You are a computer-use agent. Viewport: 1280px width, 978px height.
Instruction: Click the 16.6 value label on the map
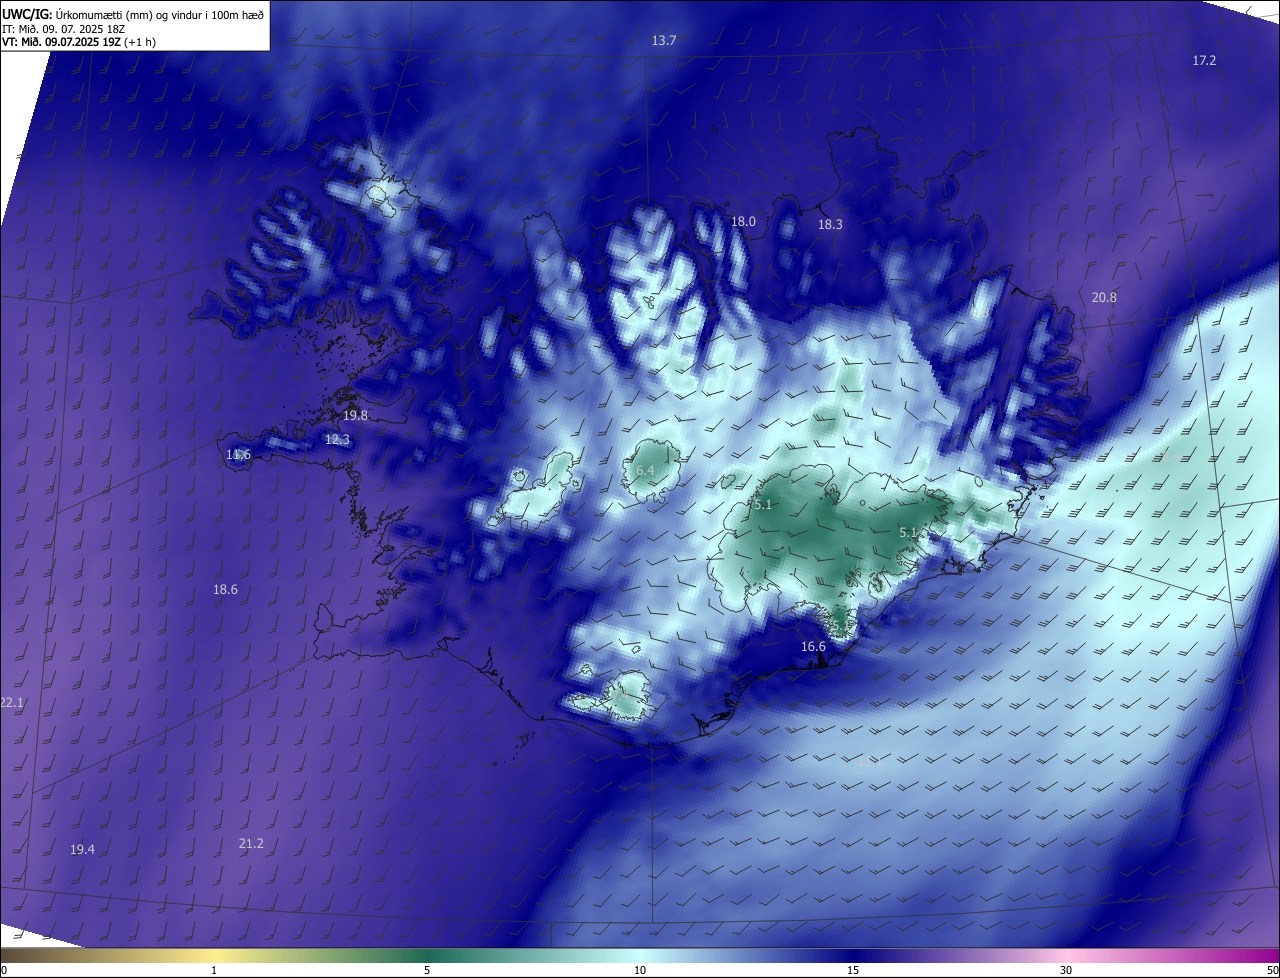[x=813, y=647]
